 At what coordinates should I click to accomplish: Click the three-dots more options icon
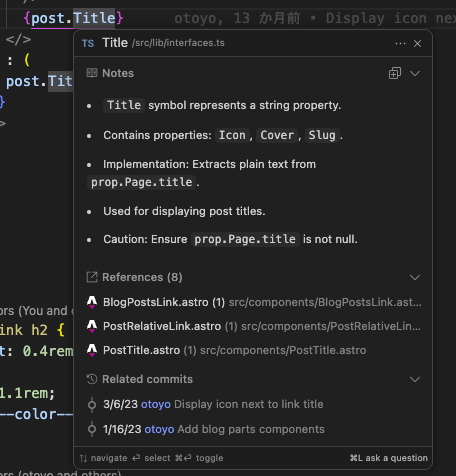400,44
